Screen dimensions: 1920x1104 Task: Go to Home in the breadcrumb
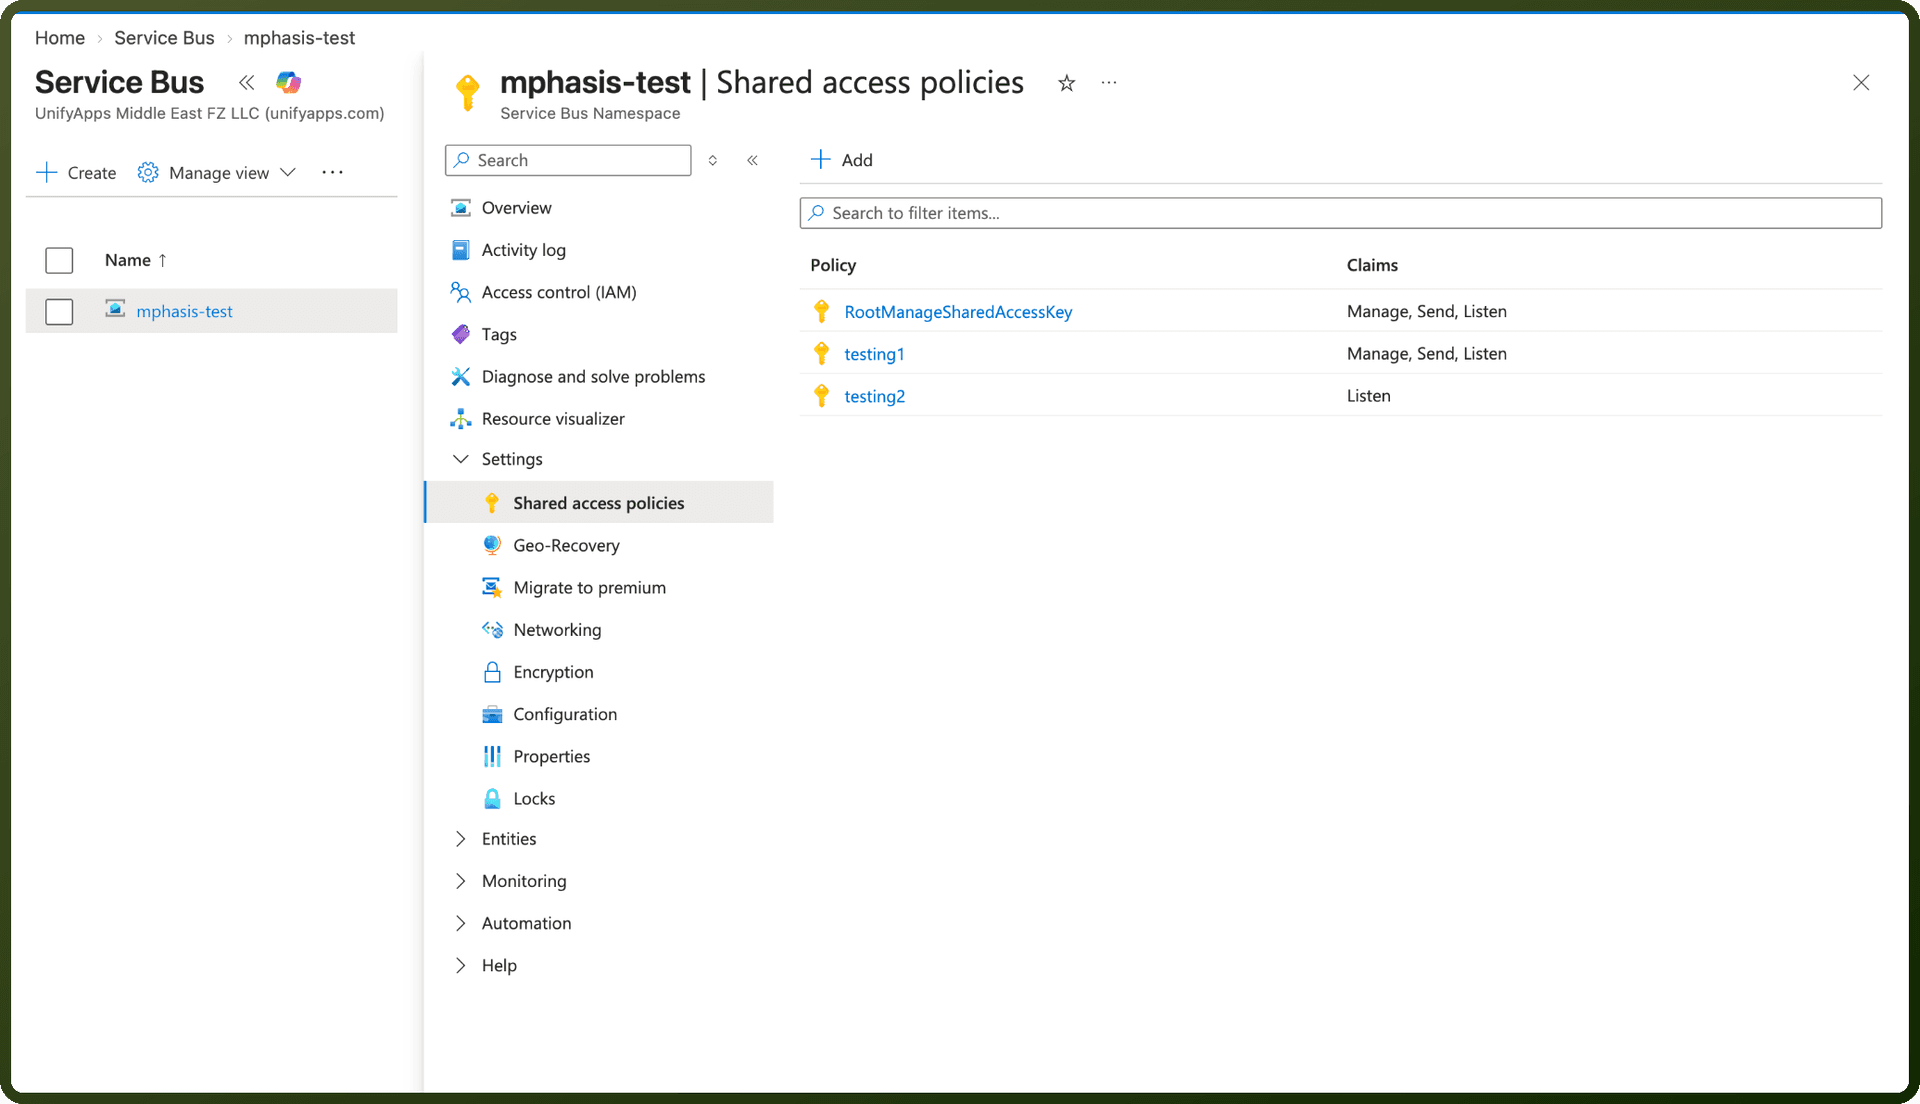point(60,38)
